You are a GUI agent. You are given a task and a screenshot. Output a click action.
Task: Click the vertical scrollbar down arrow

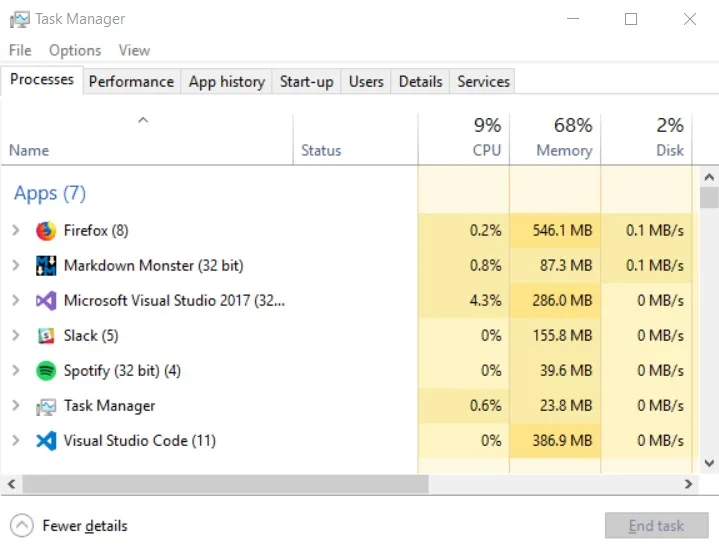click(x=709, y=463)
